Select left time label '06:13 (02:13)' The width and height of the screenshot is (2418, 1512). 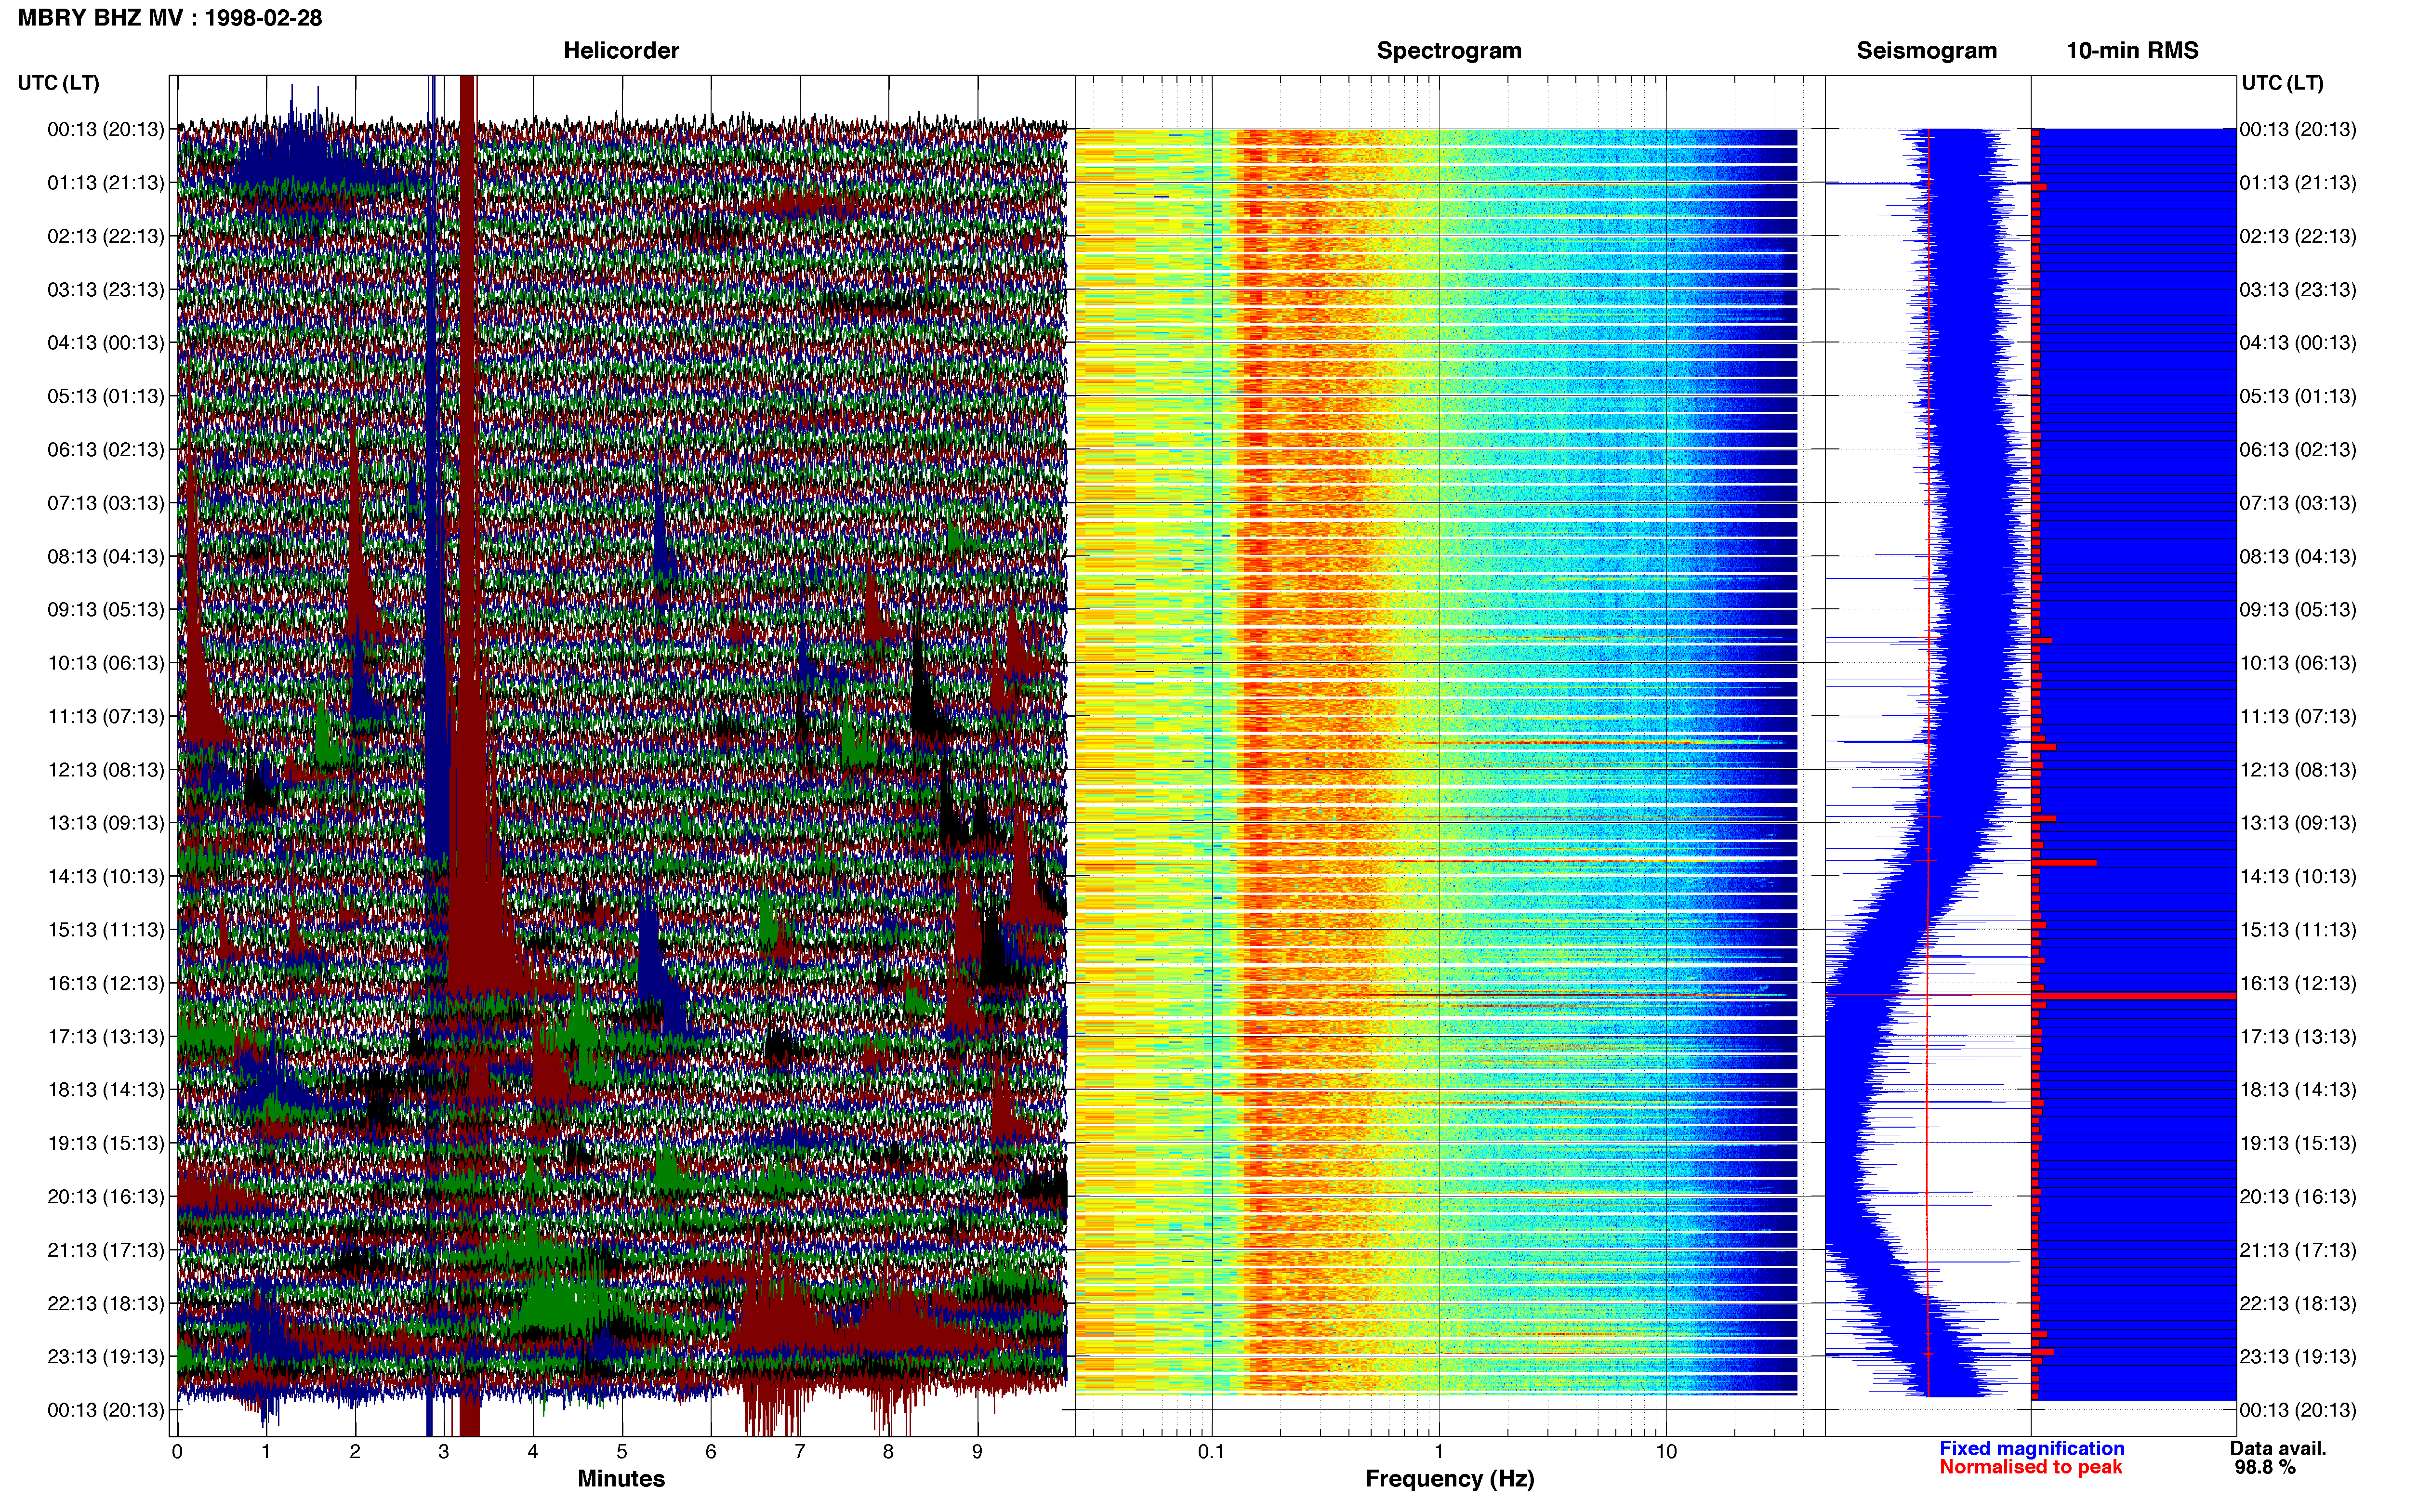point(106,450)
